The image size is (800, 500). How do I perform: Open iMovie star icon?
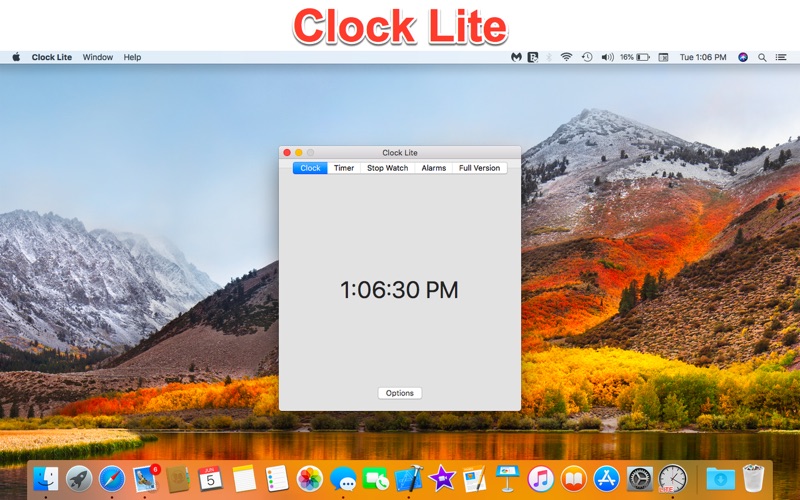tap(442, 479)
